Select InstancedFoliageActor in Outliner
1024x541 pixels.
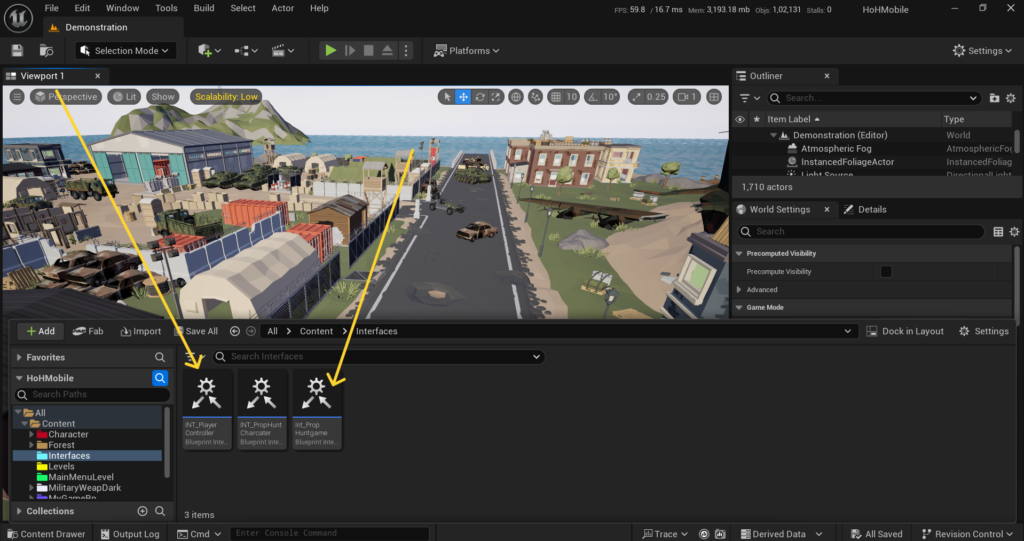coord(848,161)
